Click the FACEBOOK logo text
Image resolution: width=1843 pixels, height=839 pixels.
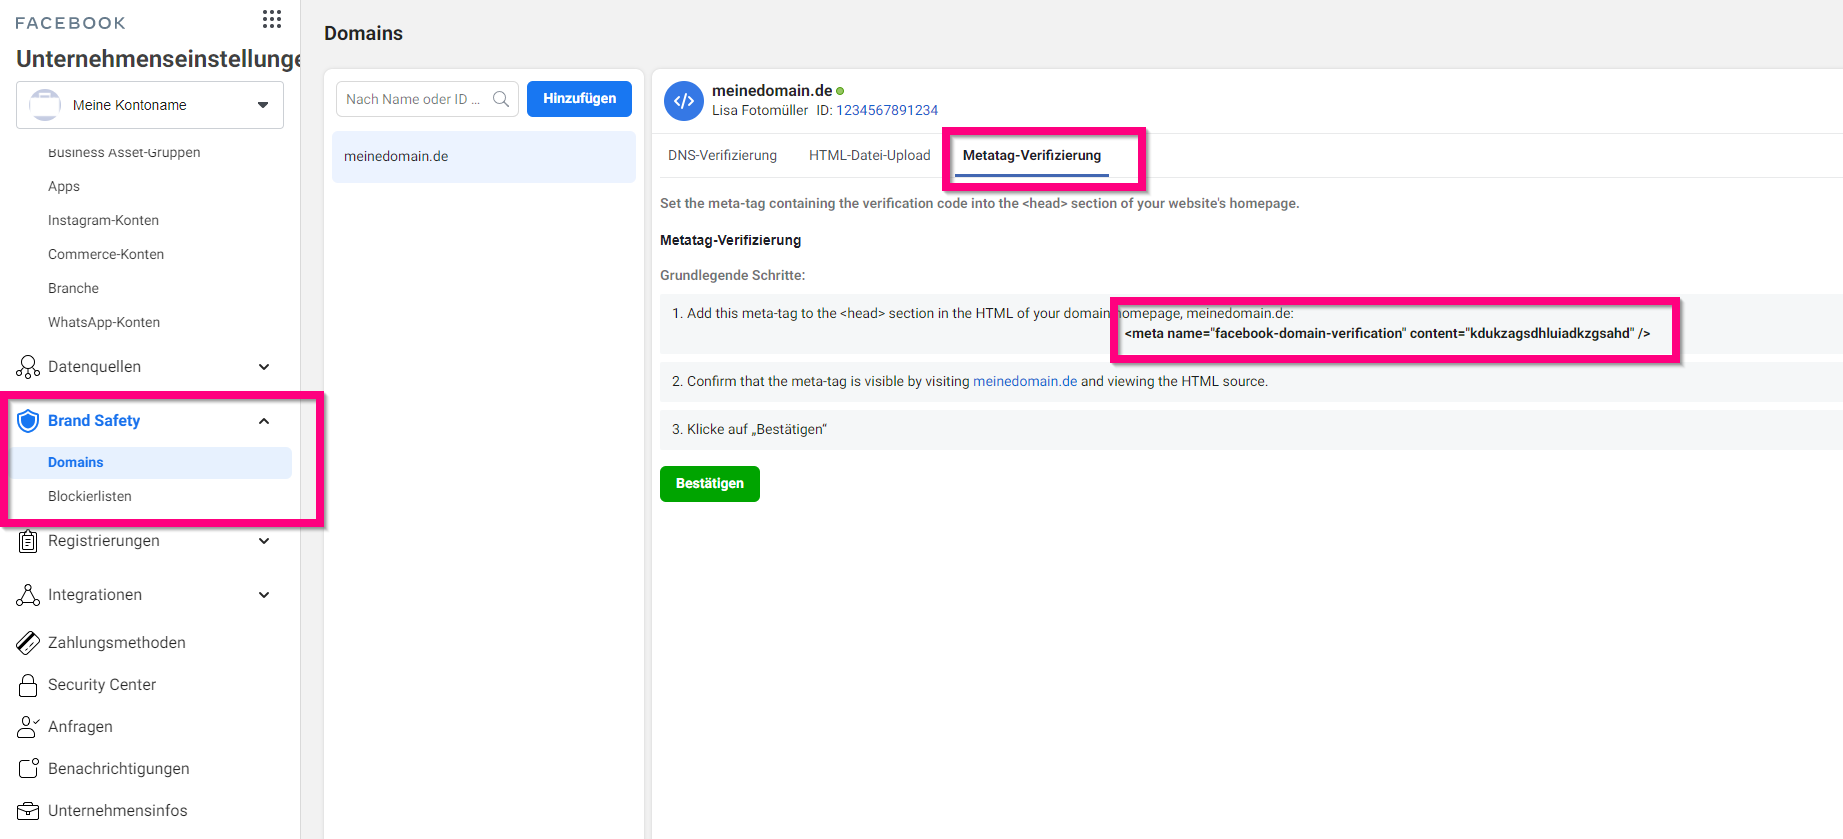click(x=71, y=23)
